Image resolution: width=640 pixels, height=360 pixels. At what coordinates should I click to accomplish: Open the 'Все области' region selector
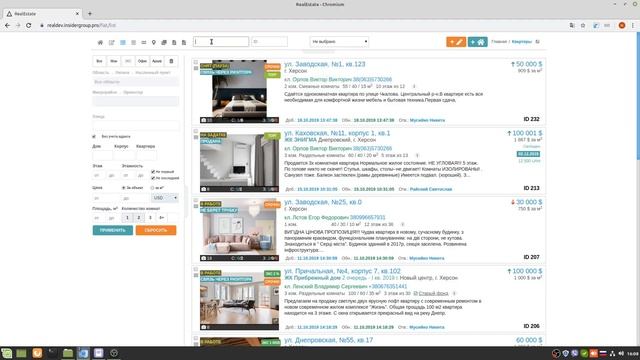tap(136, 82)
